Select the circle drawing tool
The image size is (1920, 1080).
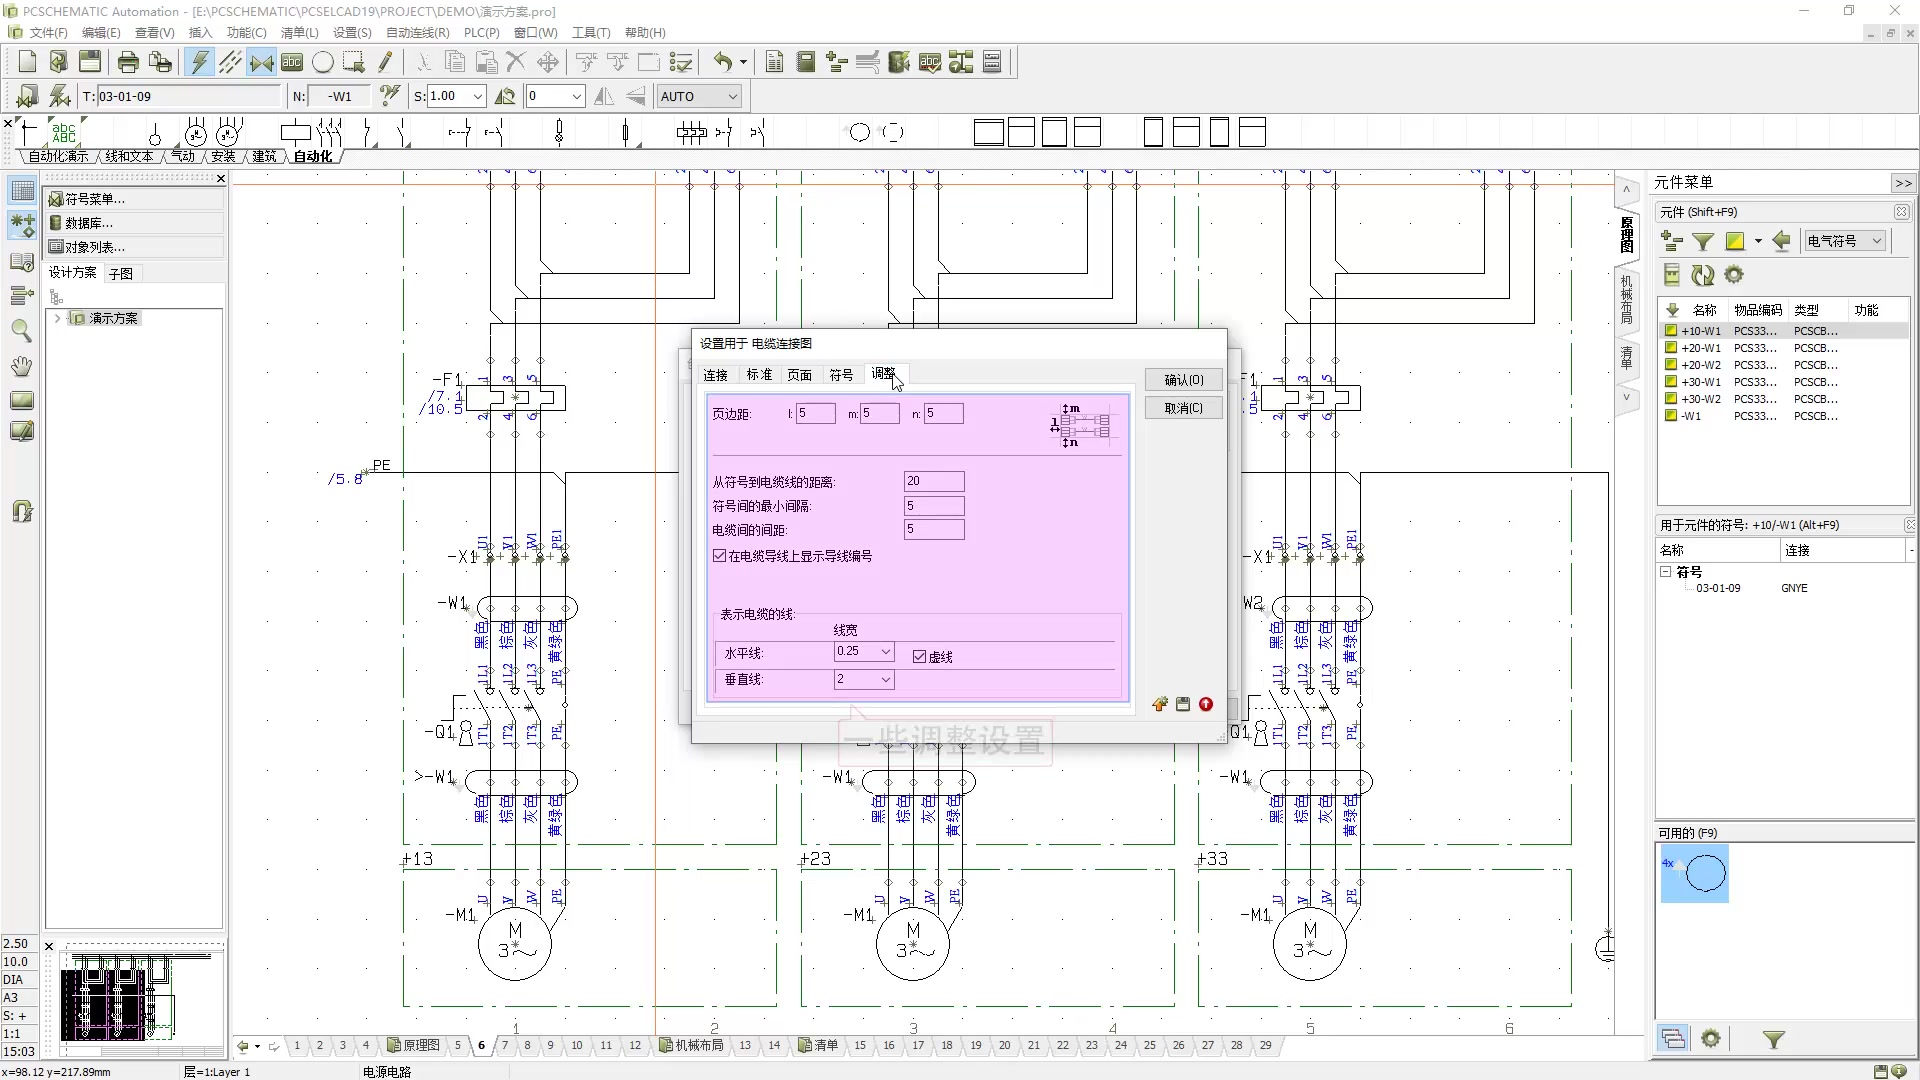(323, 61)
